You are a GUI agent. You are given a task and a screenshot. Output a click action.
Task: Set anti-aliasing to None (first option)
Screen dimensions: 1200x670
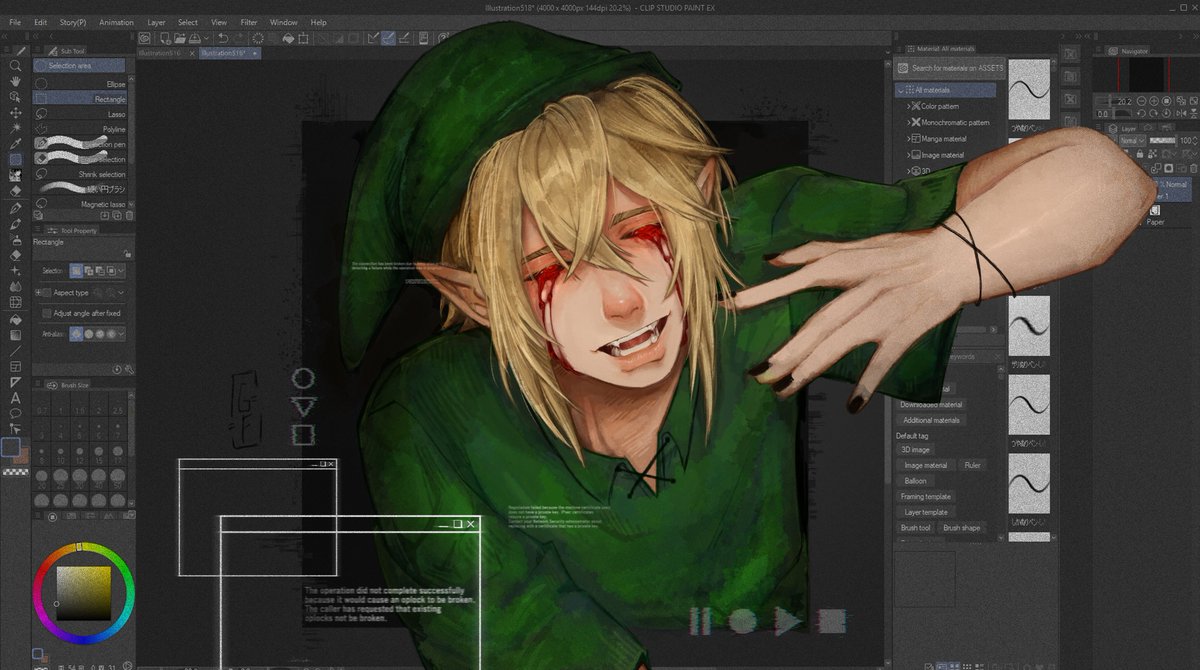[76, 334]
